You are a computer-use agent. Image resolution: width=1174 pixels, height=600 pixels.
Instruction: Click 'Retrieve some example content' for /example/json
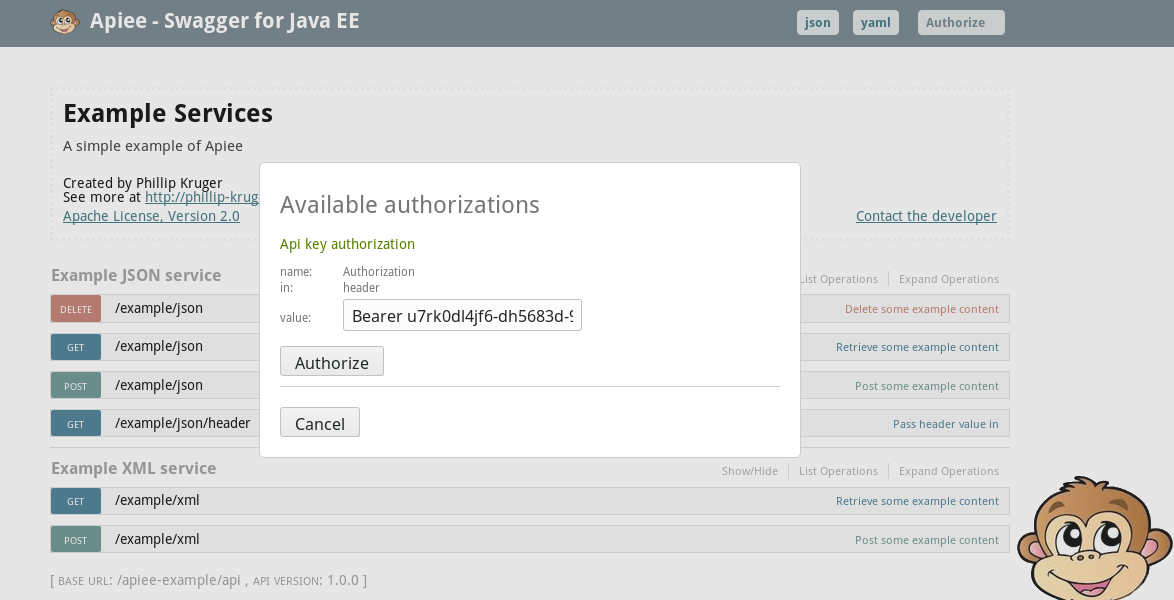pos(917,348)
